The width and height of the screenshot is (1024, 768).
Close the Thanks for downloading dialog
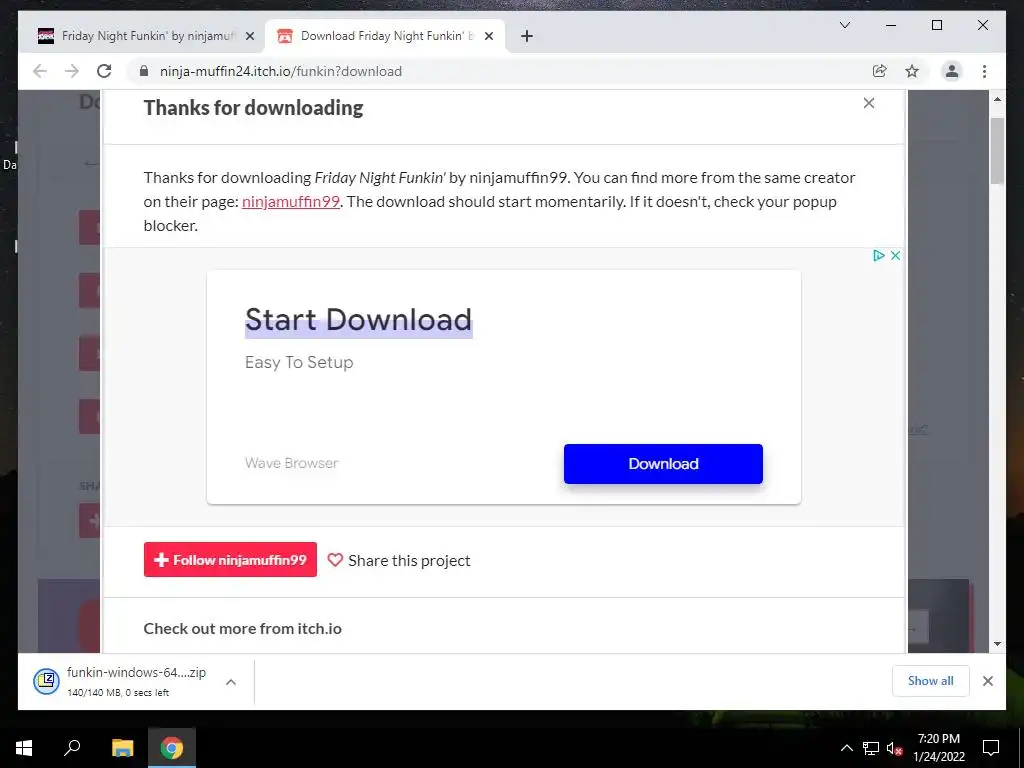click(x=869, y=103)
